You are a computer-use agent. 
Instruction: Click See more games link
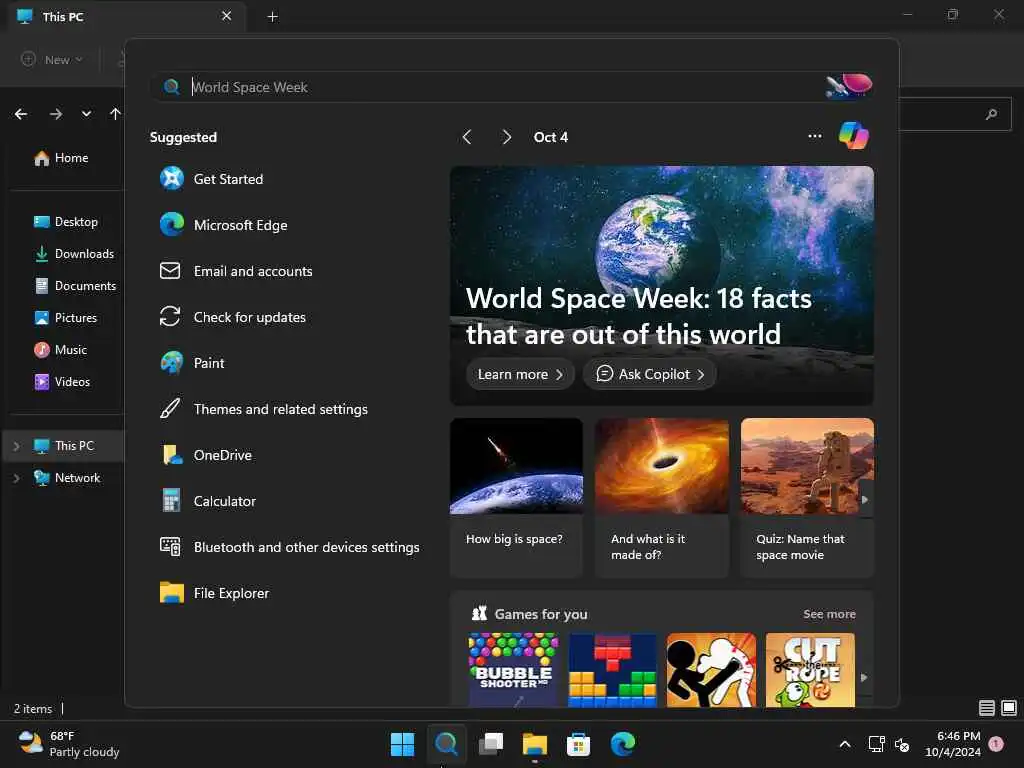[829, 614]
